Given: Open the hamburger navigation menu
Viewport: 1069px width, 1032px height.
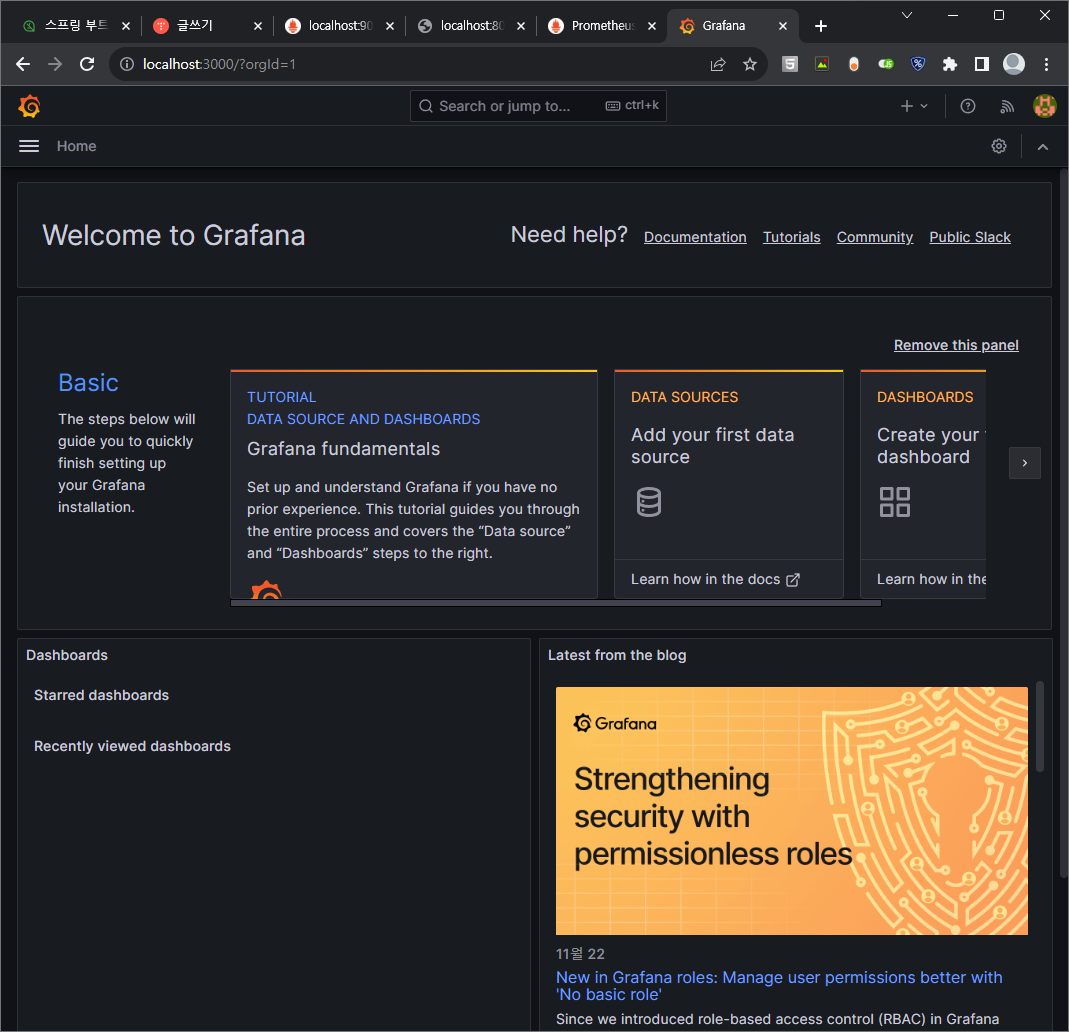Looking at the screenshot, I should coord(29,146).
